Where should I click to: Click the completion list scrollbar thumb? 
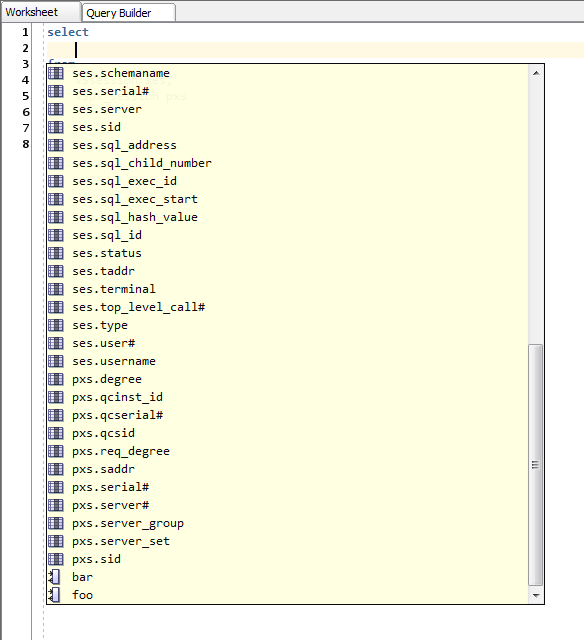(535, 464)
